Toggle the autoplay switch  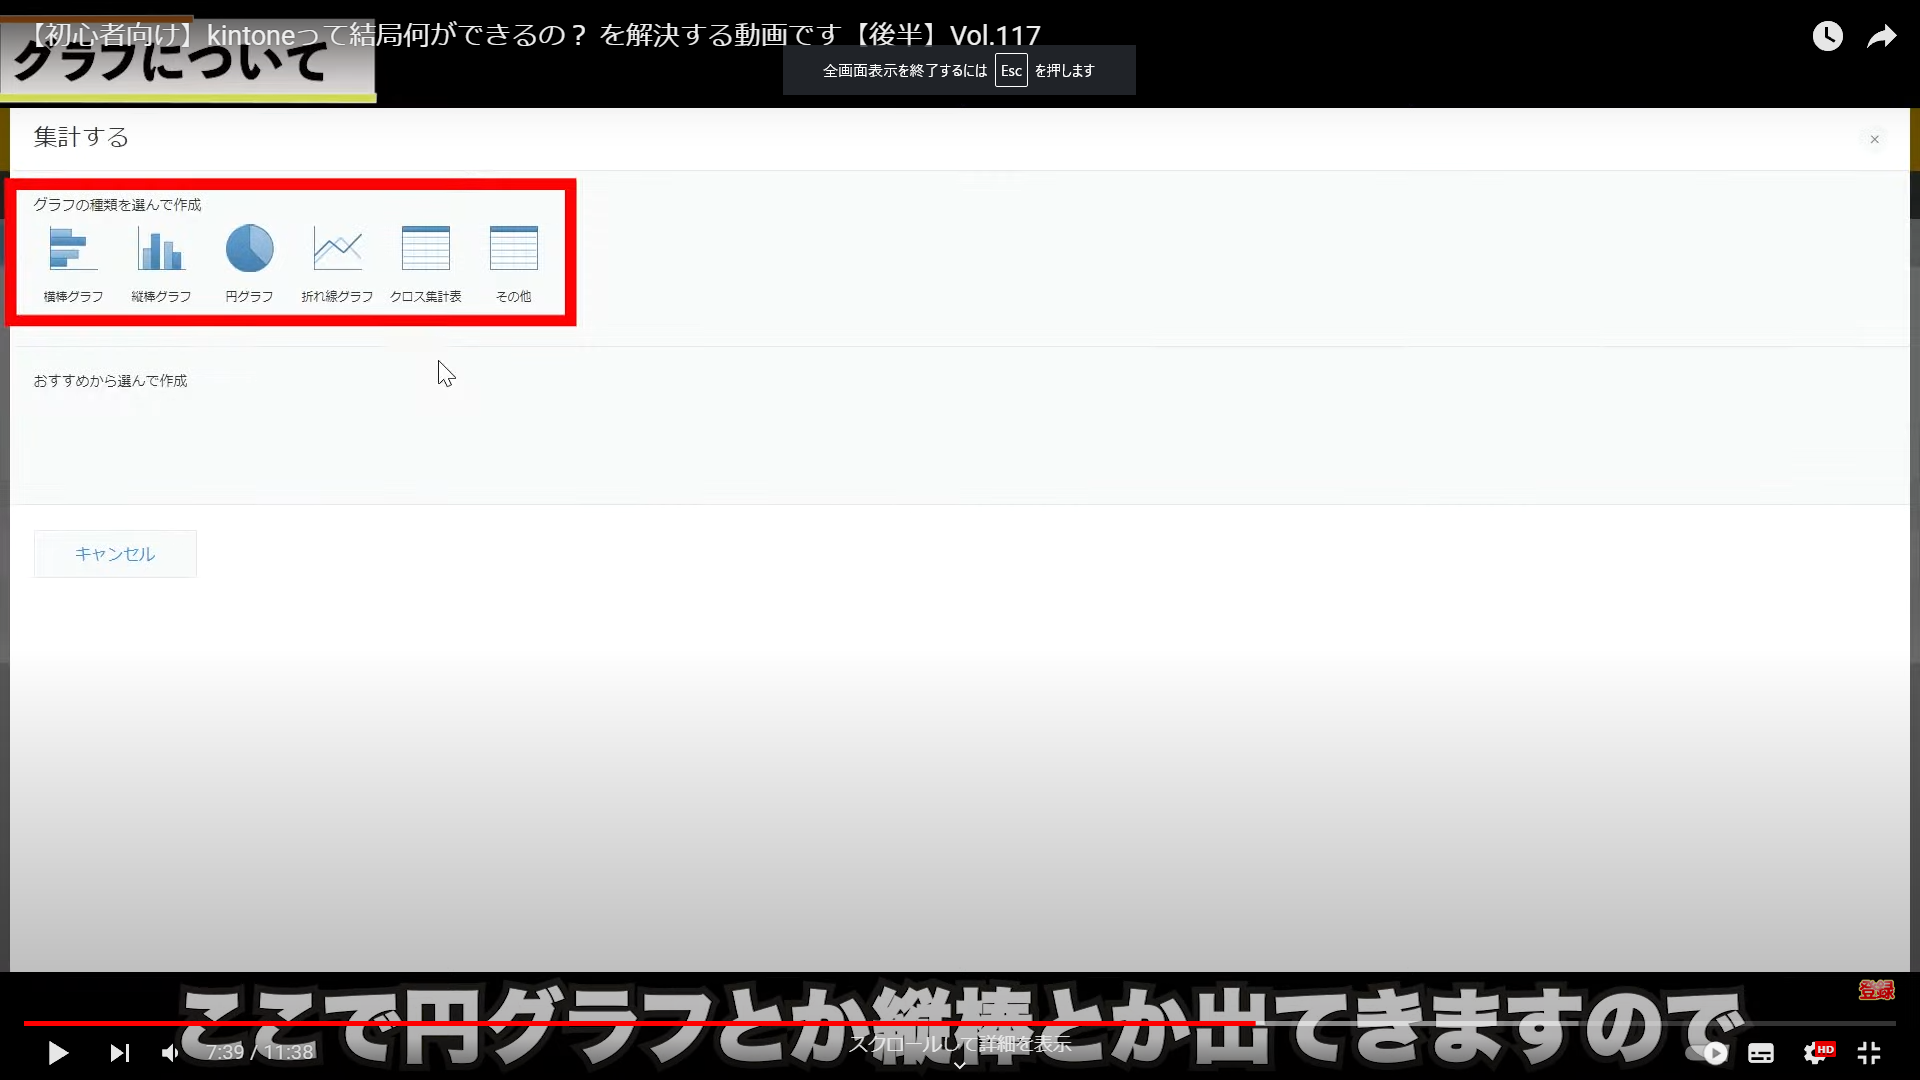click(1707, 1053)
